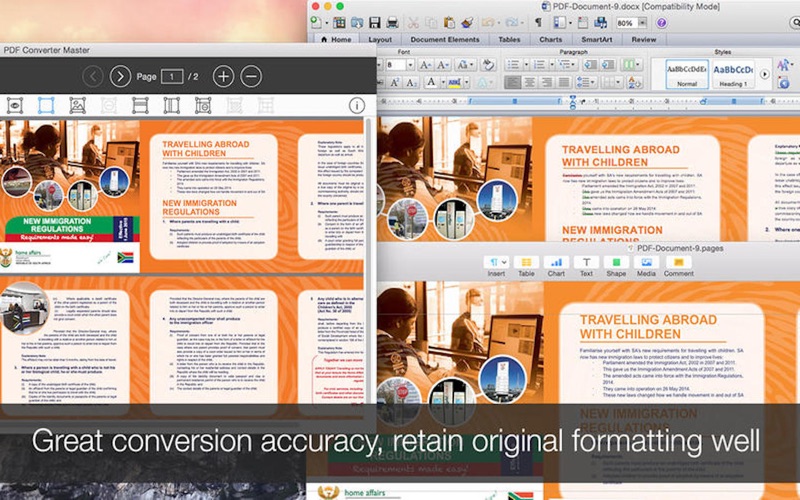Image resolution: width=800 pixels, height=500 pixels.
Task: Open the change case Aa dropdown
Action: (466, 65)
